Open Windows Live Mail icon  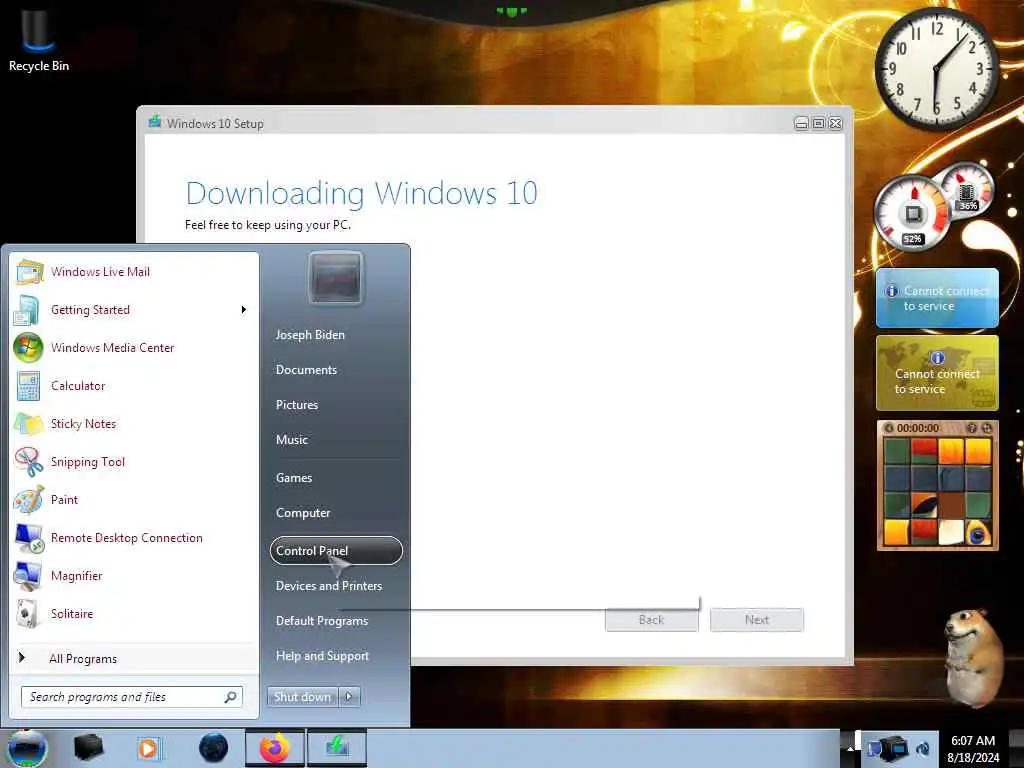(x=28, y=272)
